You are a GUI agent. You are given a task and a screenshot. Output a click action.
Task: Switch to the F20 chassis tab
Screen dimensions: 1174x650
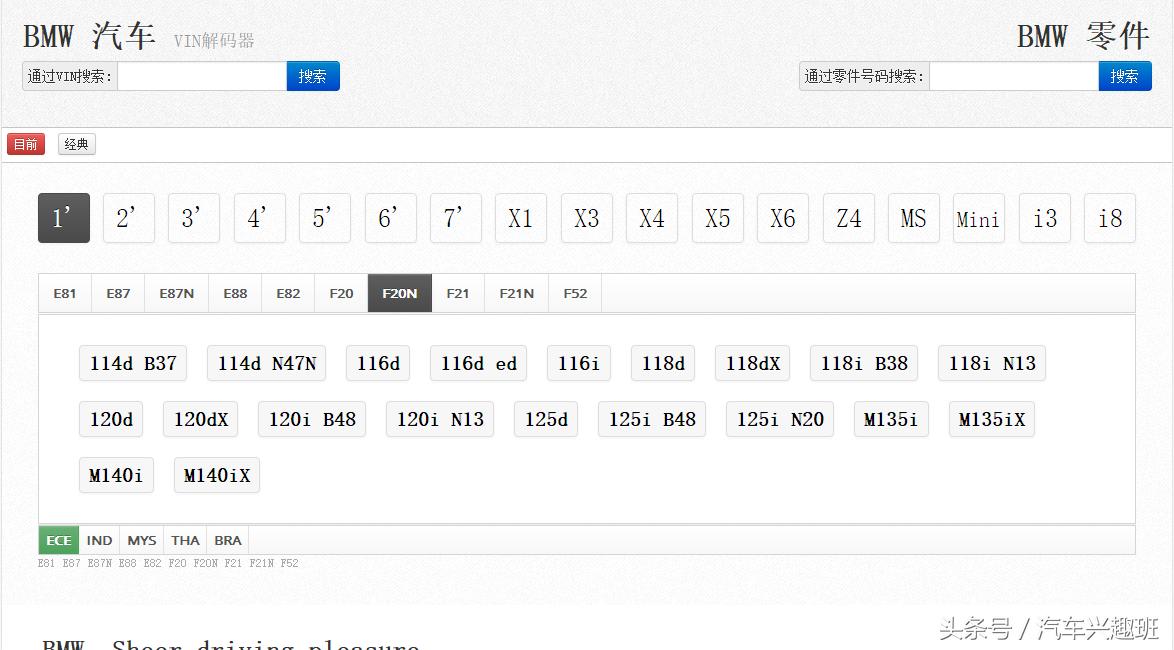click(x=341, y=294)
